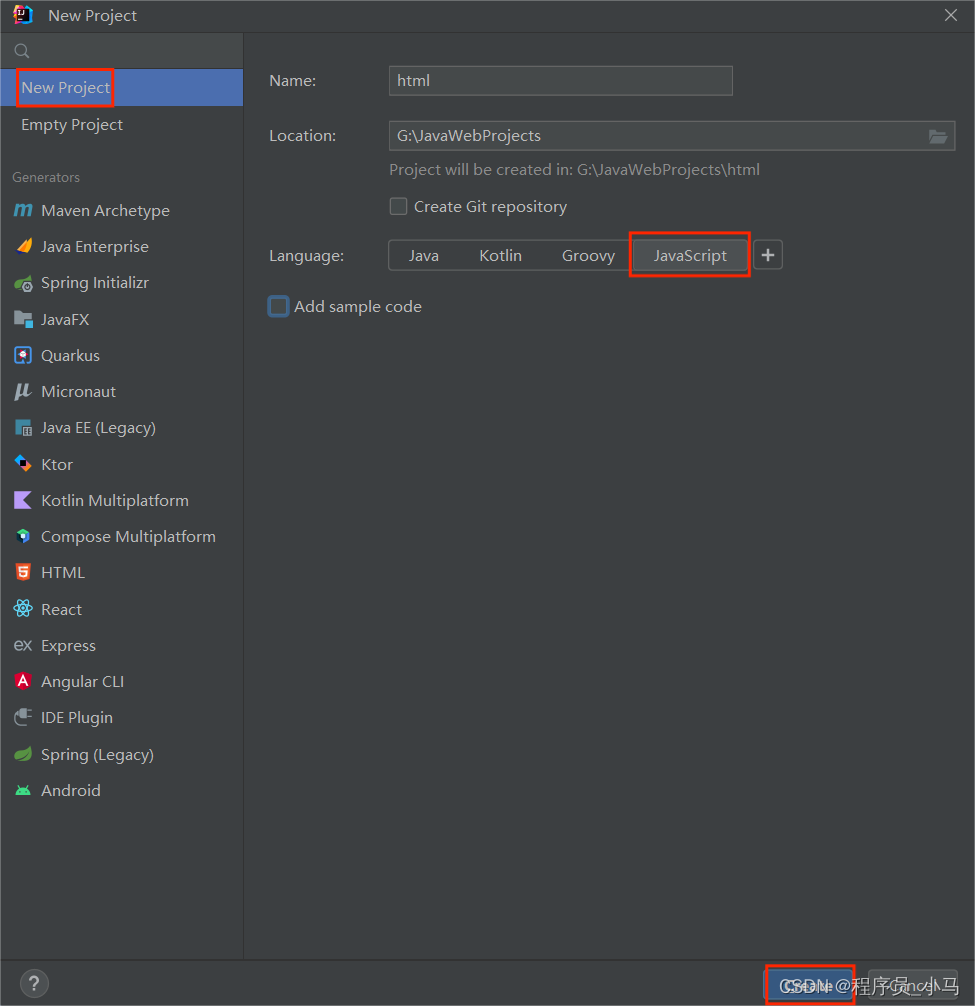Choose the Micronaut label
Screen dimensions: 975x1006
(78, 391)
